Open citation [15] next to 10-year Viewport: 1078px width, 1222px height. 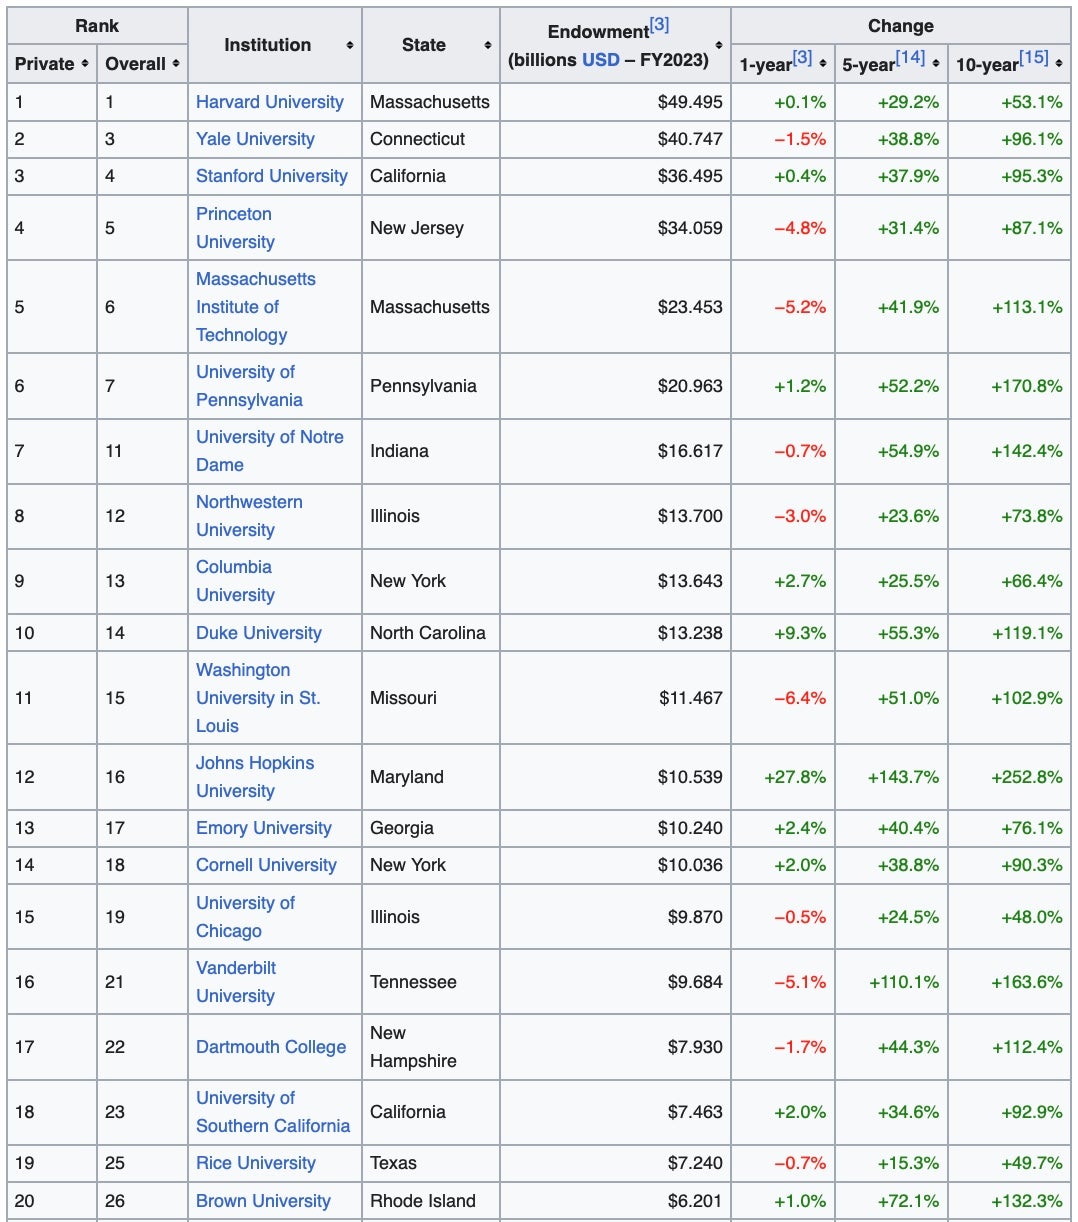click(1034, 58)
